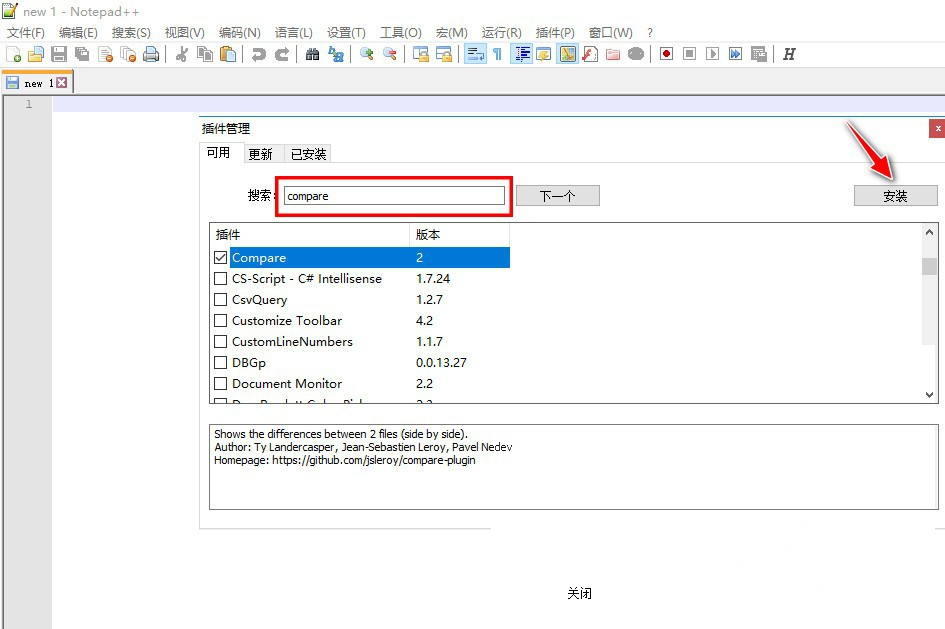
Task: Open Find with the binoculars icon
Action: pyautogui.click(x=312, y=54)
